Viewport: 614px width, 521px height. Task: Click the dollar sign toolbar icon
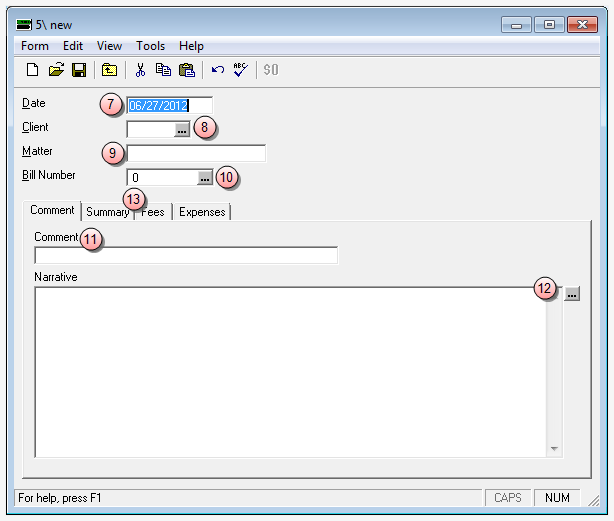[271, 70]
